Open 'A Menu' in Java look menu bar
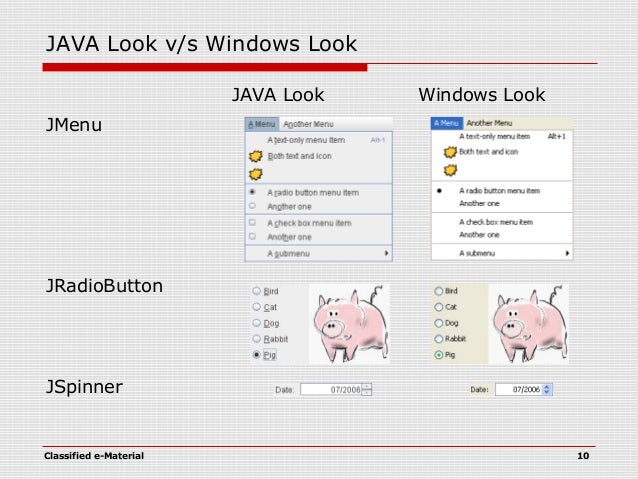Image resolution: width=638 pixels, height=479 pixels. (x=262, y=124)
